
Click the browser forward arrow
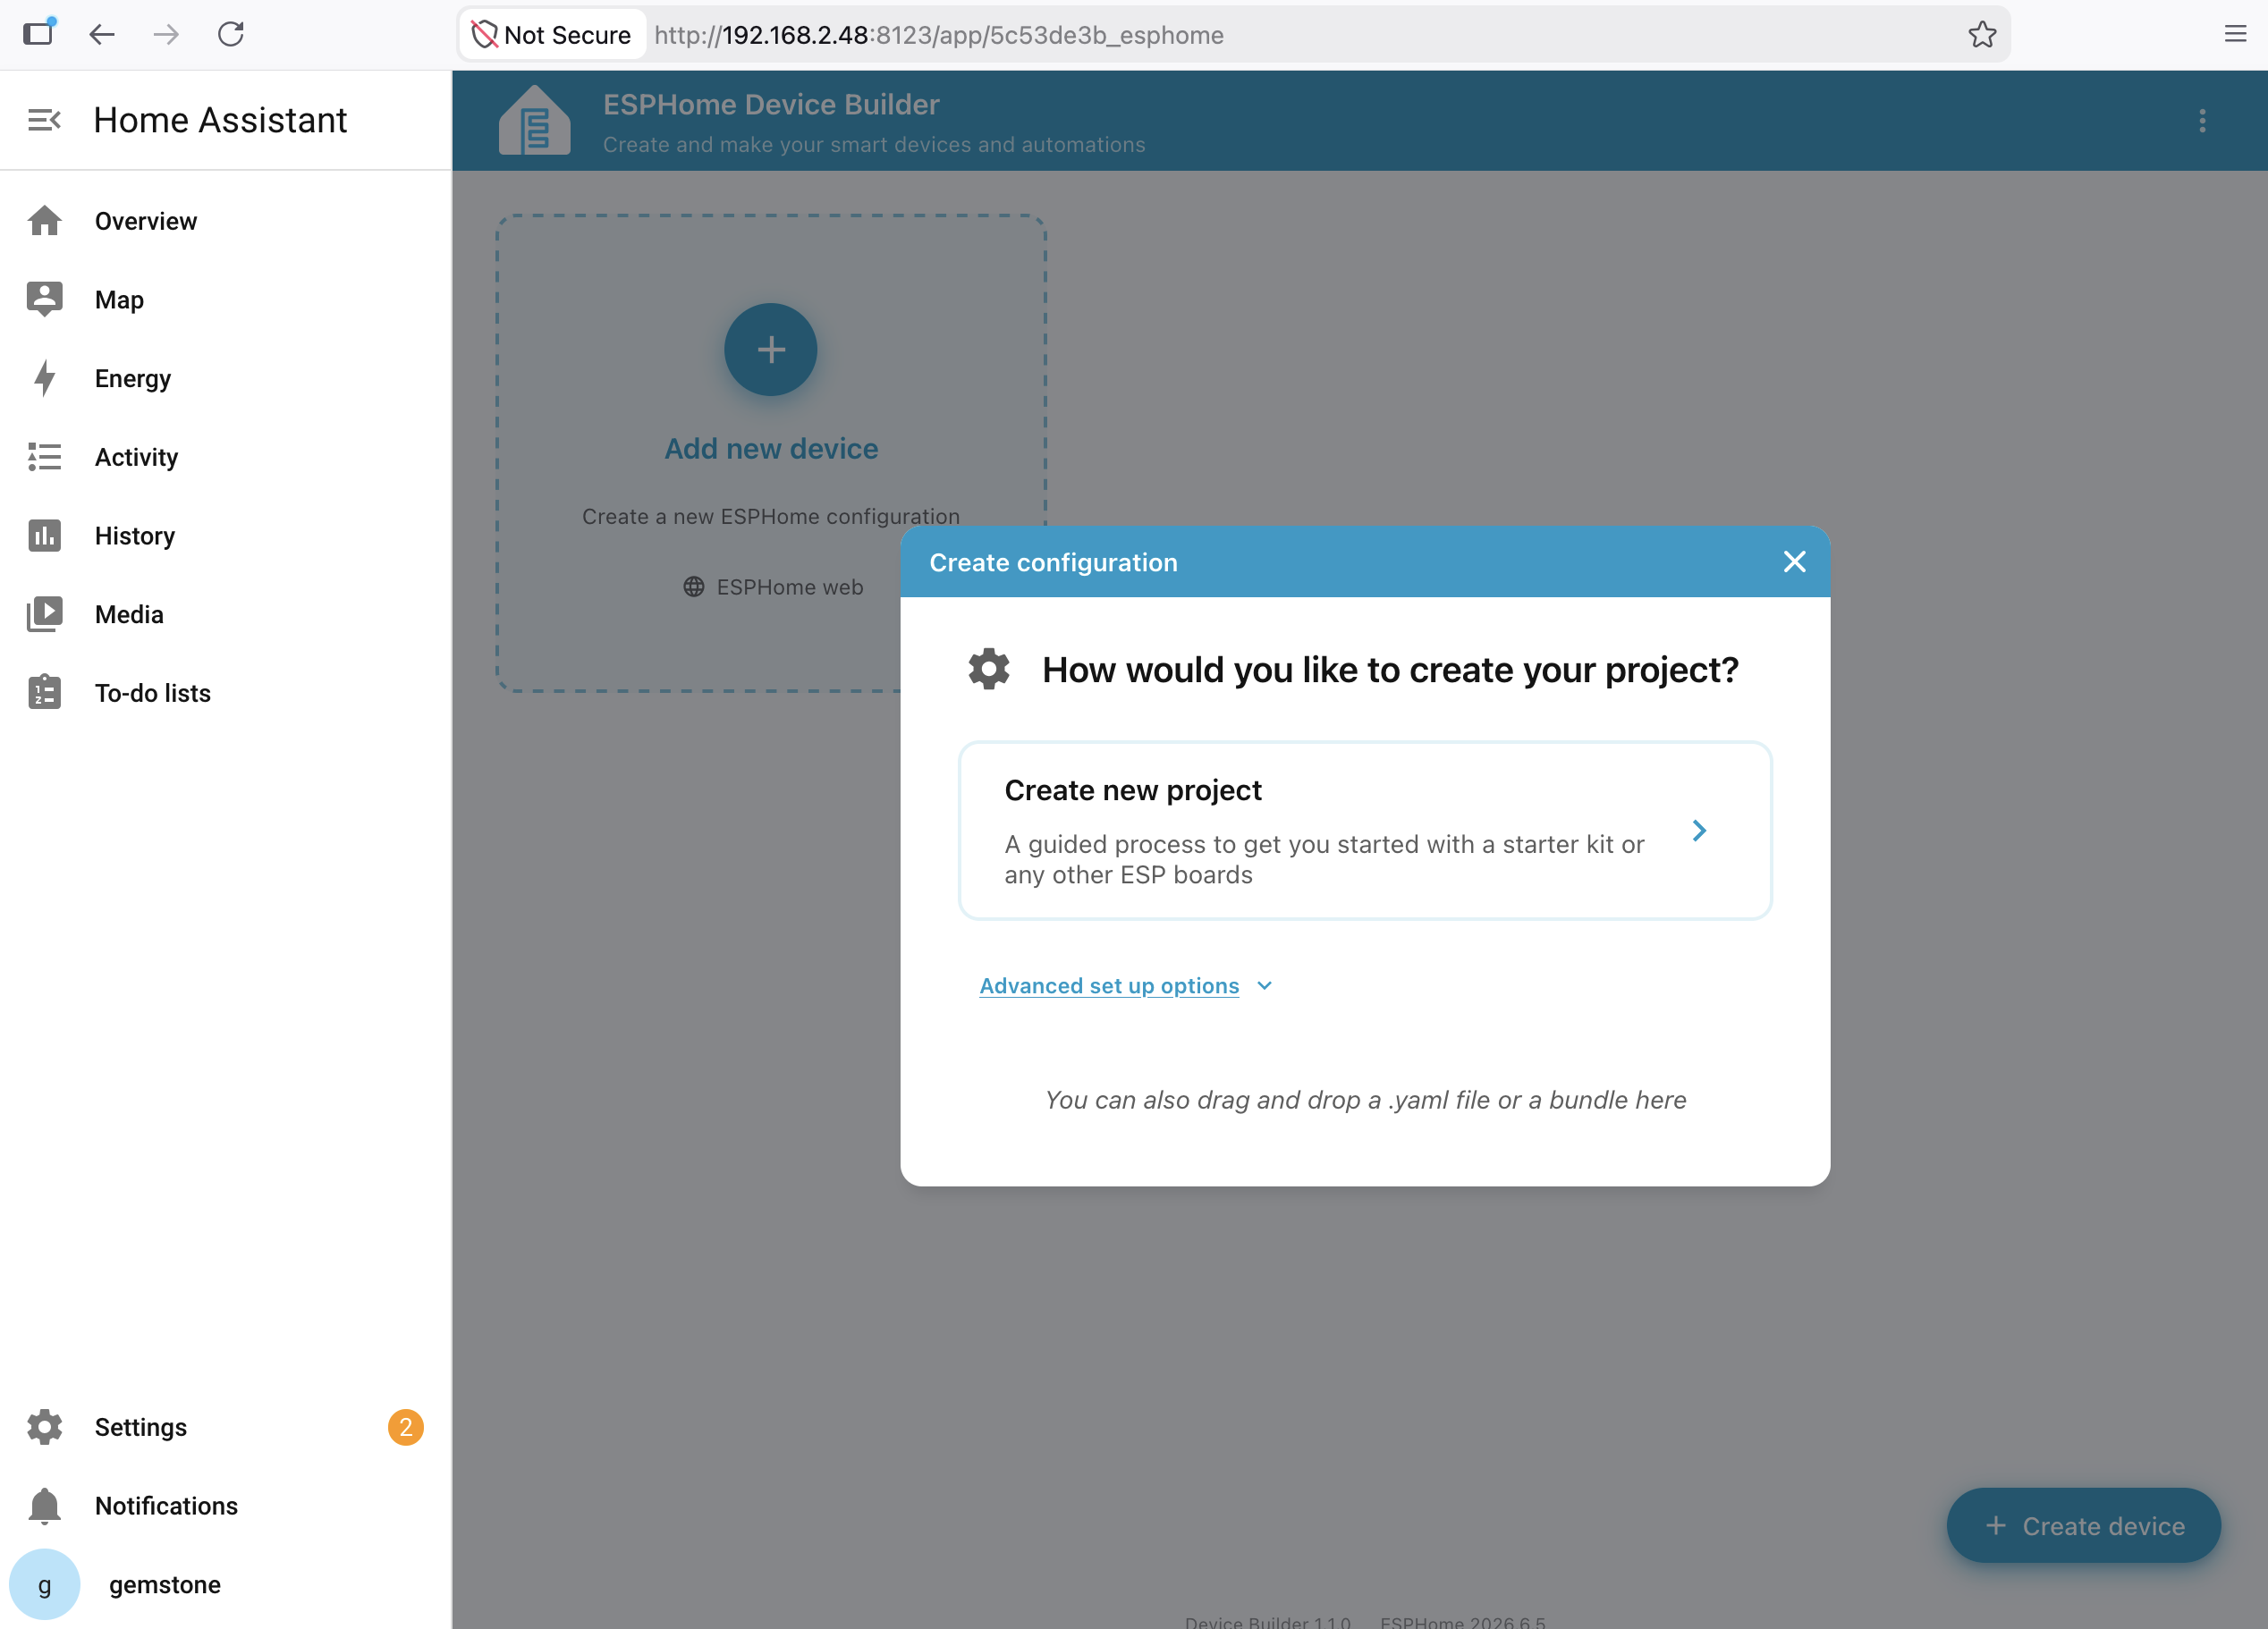pyautogui.click(x=166, y=35)
